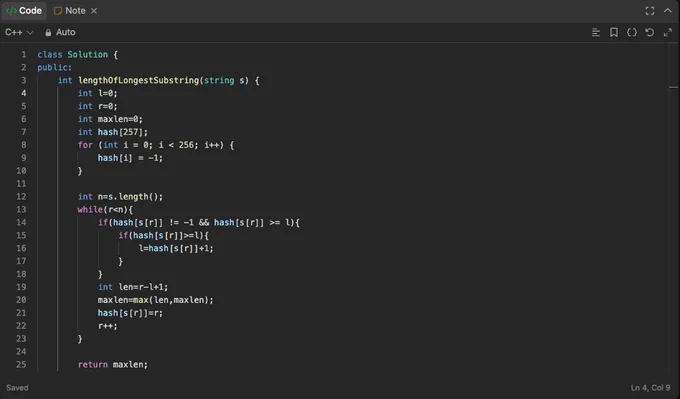This screenshot has height=399, width=680.
Task: Click the green code icon on Code tab
Action: click(11, 10)
